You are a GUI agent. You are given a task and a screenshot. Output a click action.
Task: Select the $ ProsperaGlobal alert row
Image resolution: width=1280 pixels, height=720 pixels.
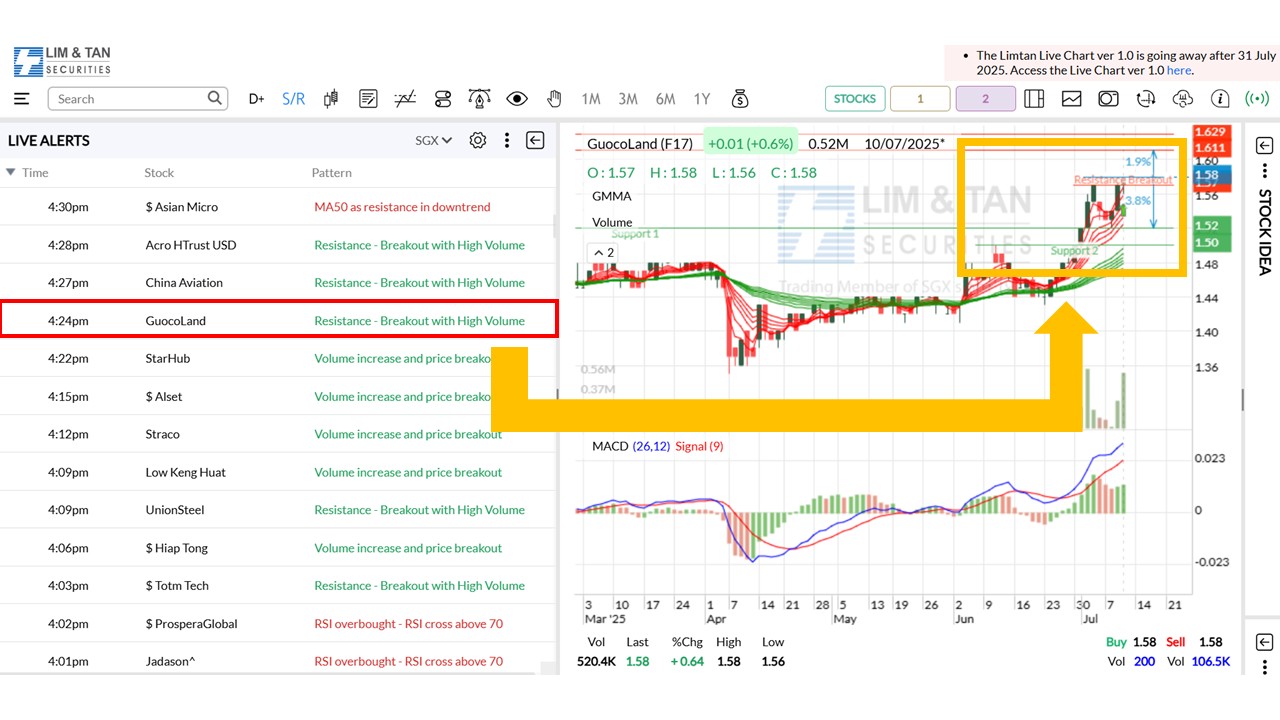coord(278,624)
